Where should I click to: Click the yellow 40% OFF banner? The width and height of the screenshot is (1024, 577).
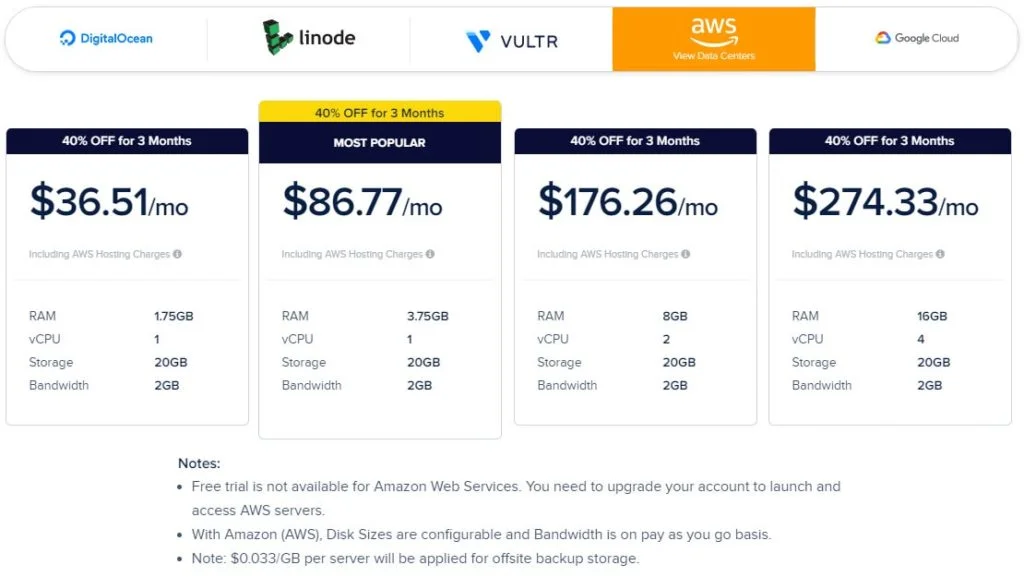[380, 112]
